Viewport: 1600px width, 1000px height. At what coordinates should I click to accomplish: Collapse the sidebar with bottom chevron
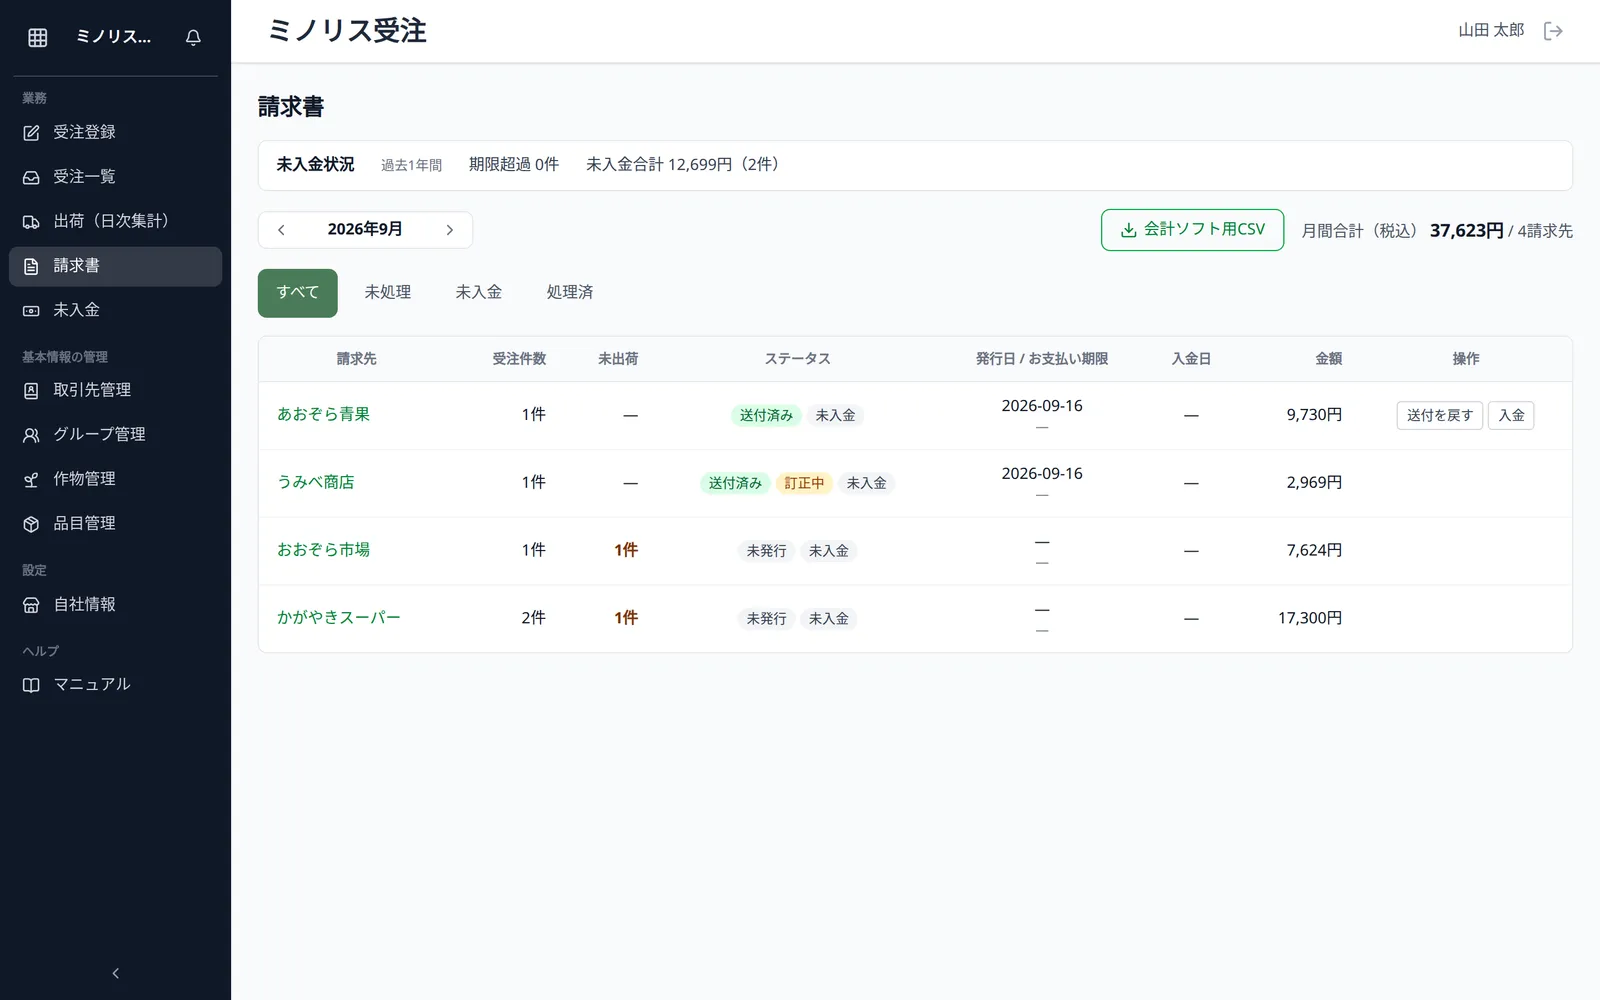115,973
